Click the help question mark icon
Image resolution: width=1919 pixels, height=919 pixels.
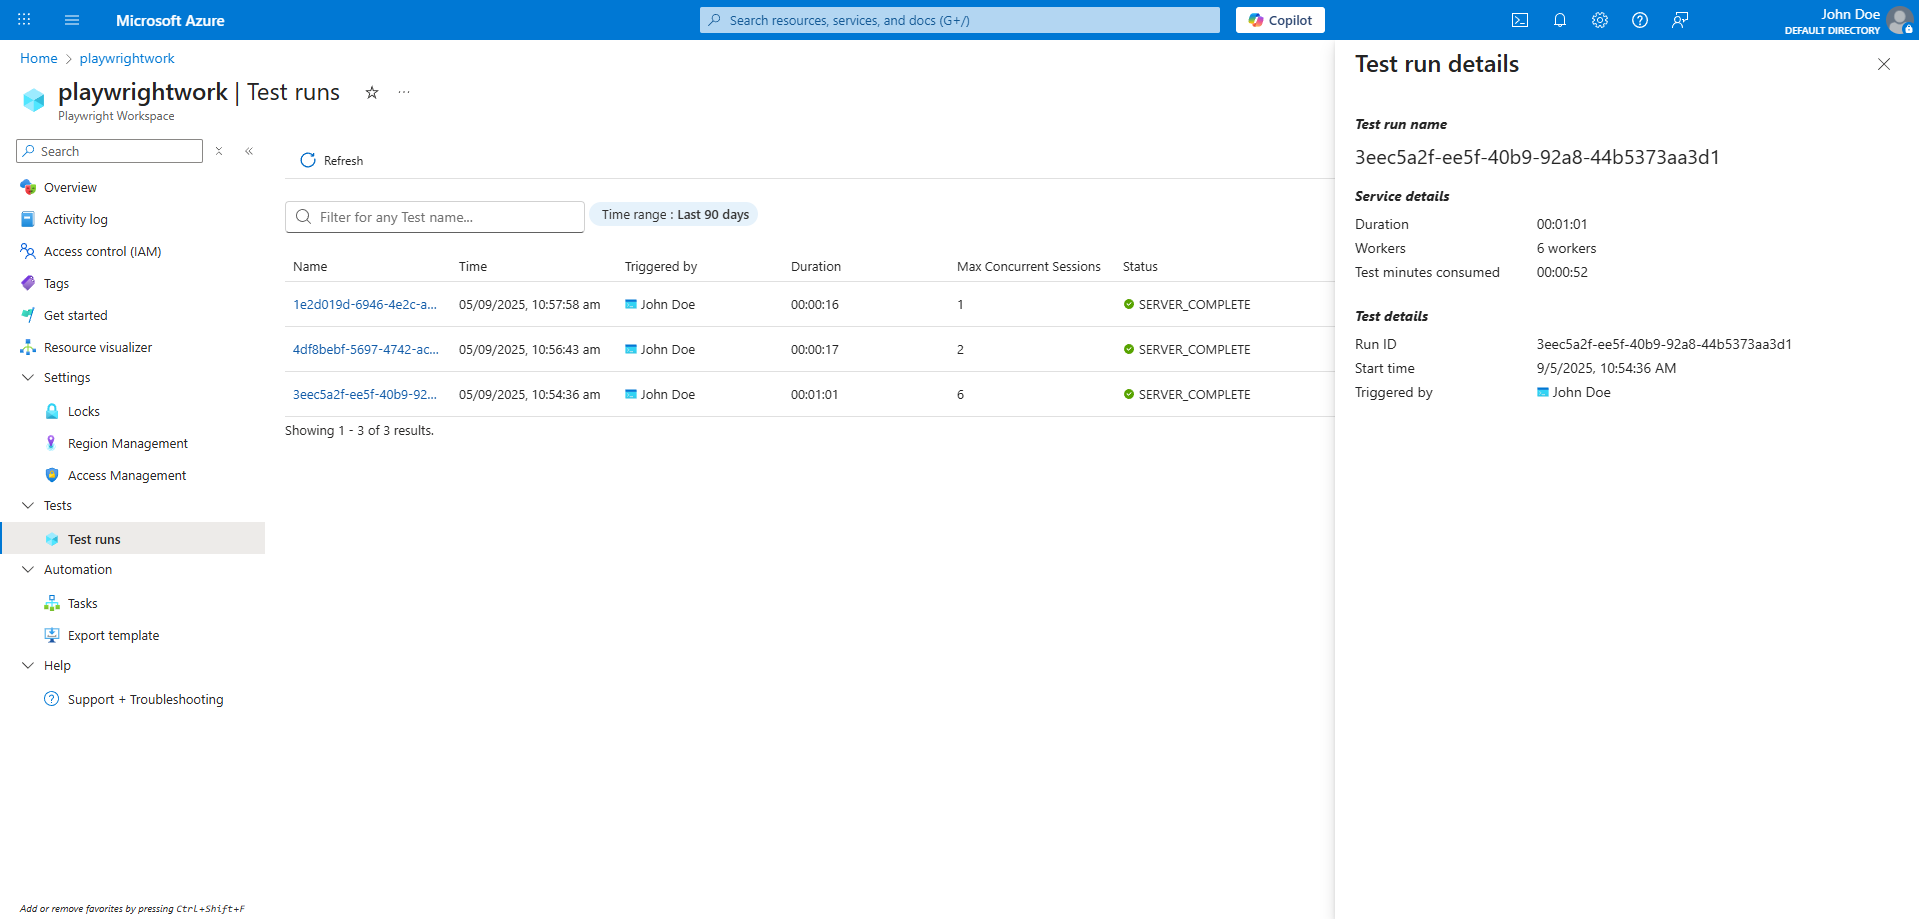1639,20
